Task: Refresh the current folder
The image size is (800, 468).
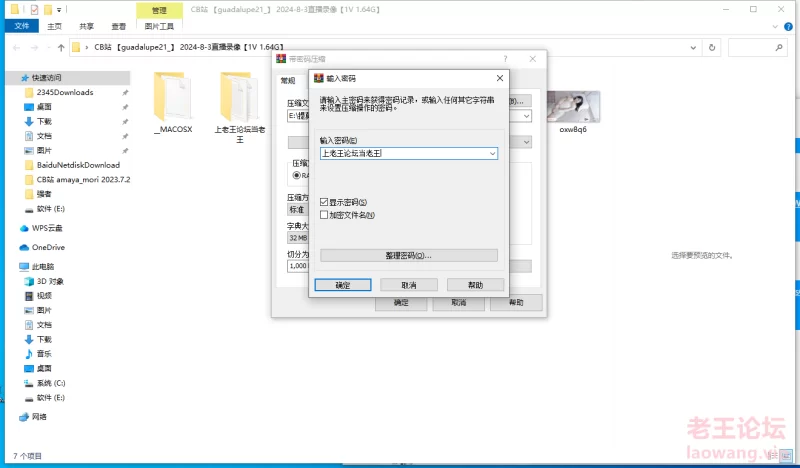Action: [x=712, y=47]
